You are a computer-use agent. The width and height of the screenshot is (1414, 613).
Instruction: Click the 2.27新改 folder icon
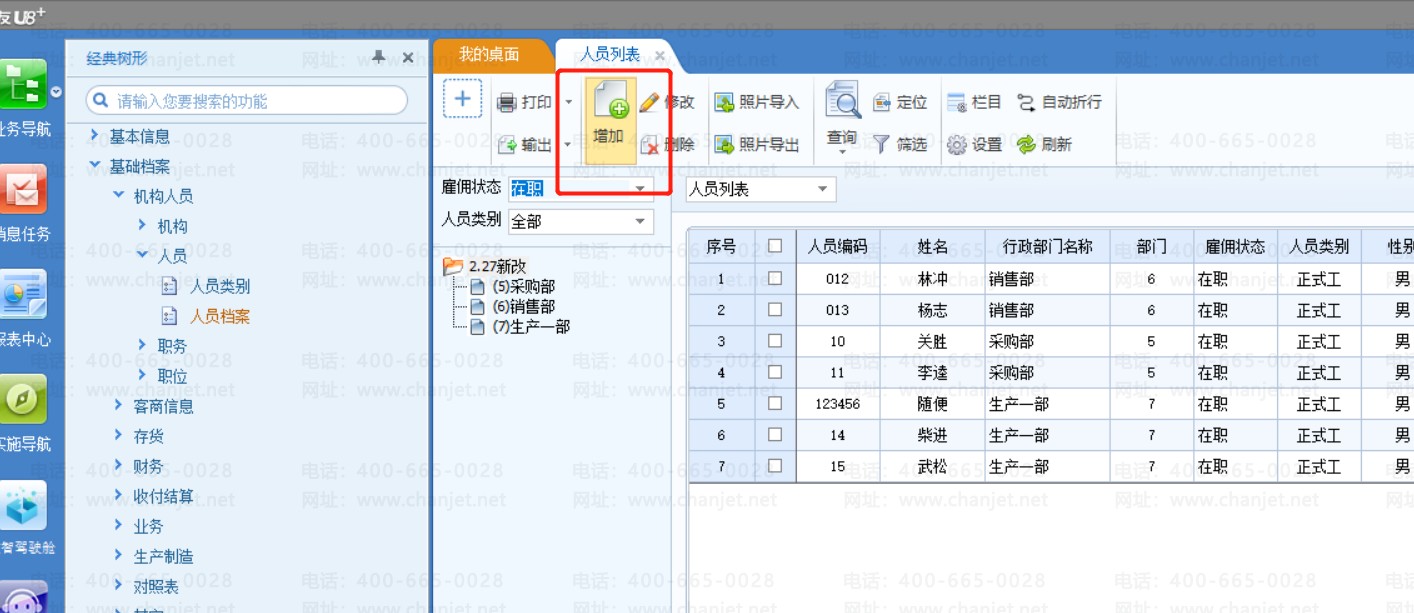pyautogui.click(x=453, y=266)
